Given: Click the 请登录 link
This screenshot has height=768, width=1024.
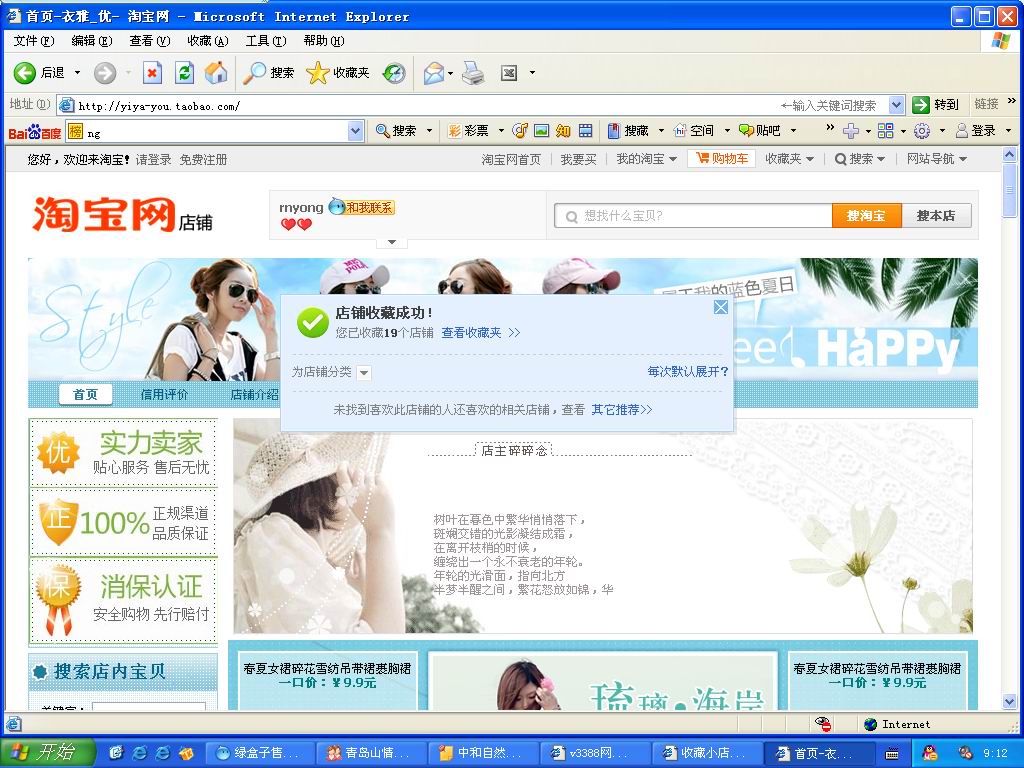Looking at the screenshot, I should 153,159.
